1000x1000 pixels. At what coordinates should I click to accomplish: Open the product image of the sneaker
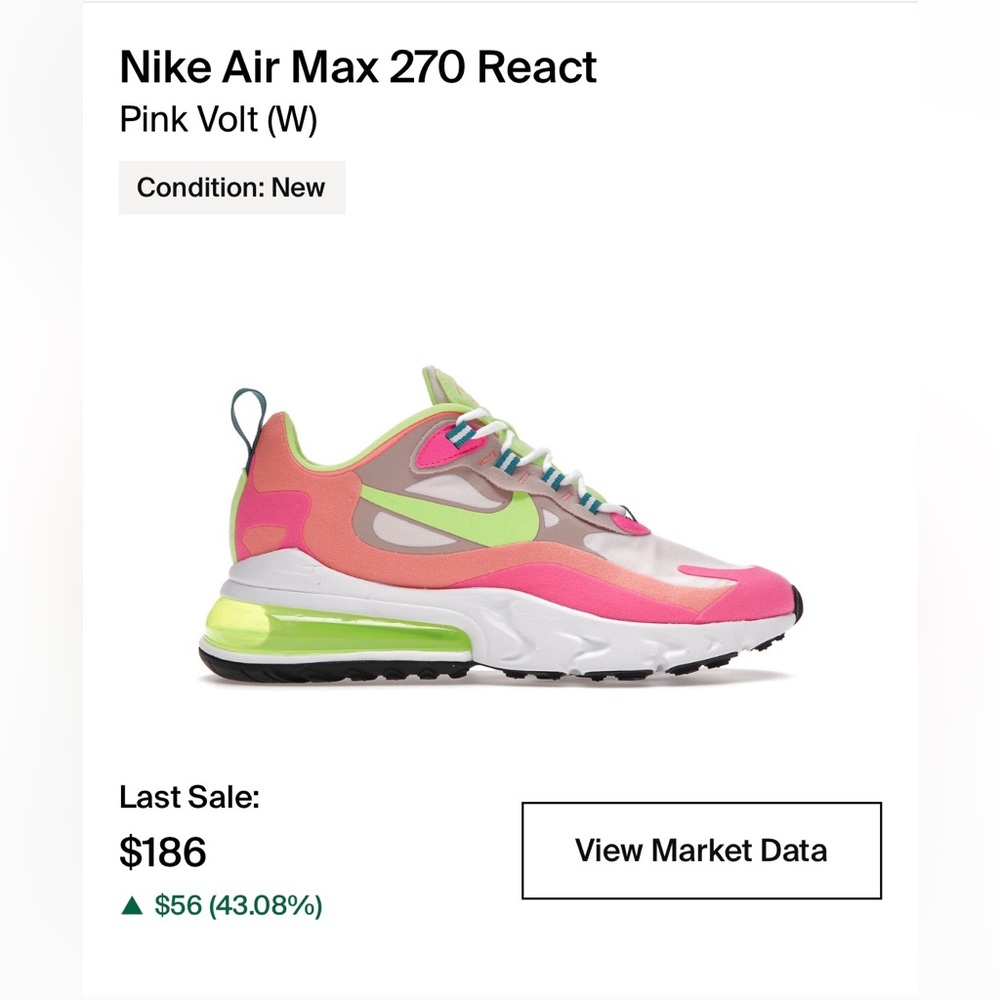point(500,520)
